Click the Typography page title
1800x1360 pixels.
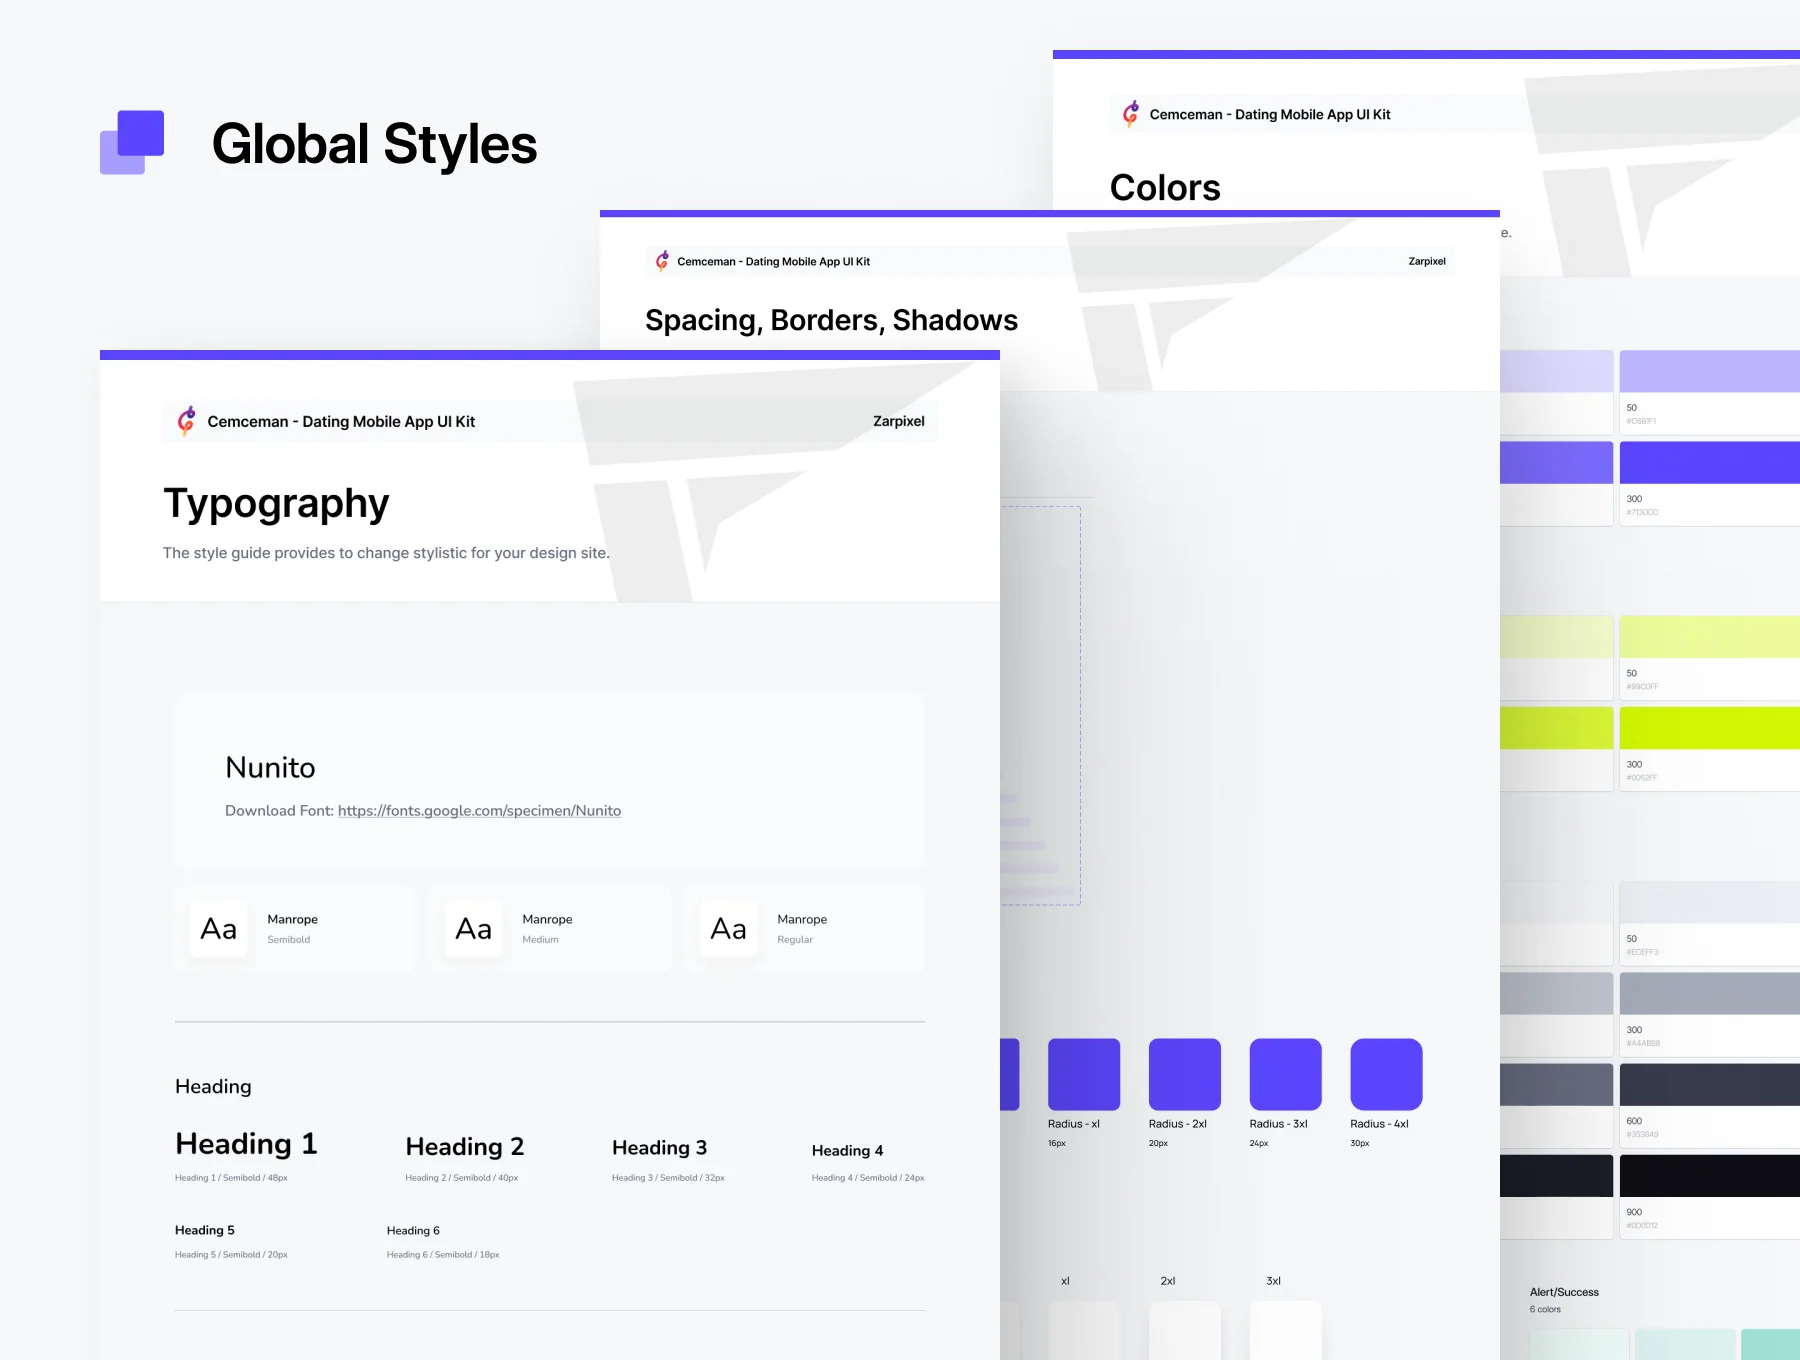pyautogui.click(x=276, y=503)
